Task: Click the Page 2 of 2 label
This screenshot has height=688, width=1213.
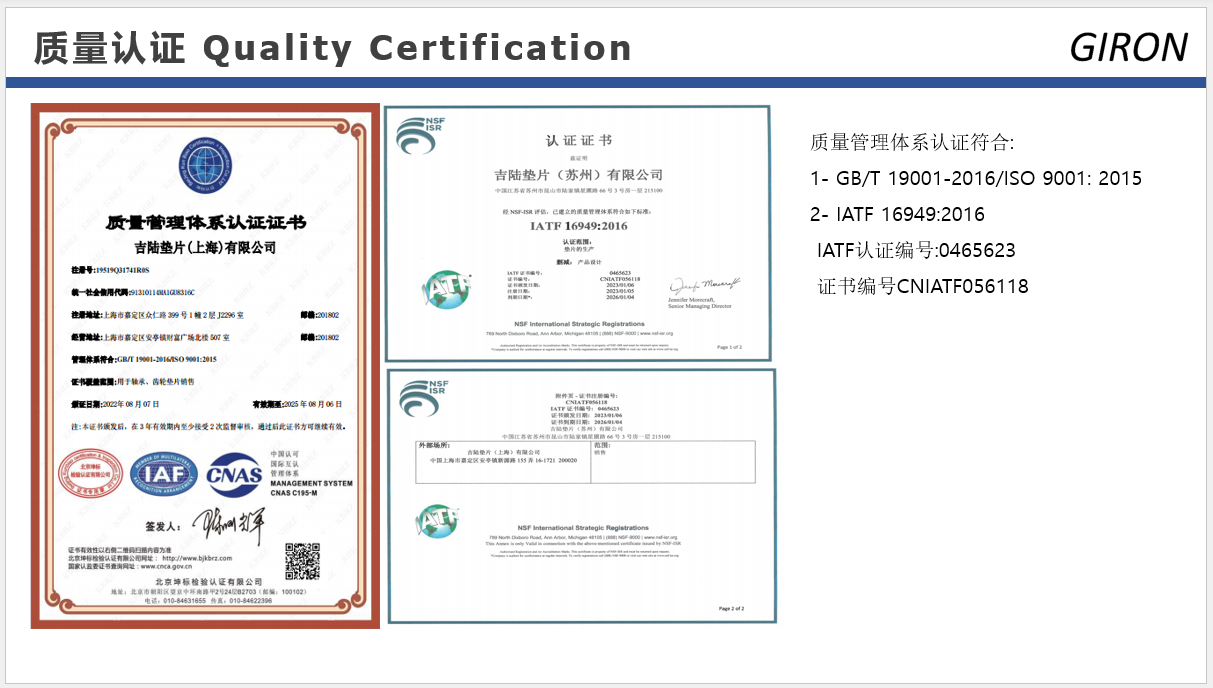Action: (x=732, y=608)
